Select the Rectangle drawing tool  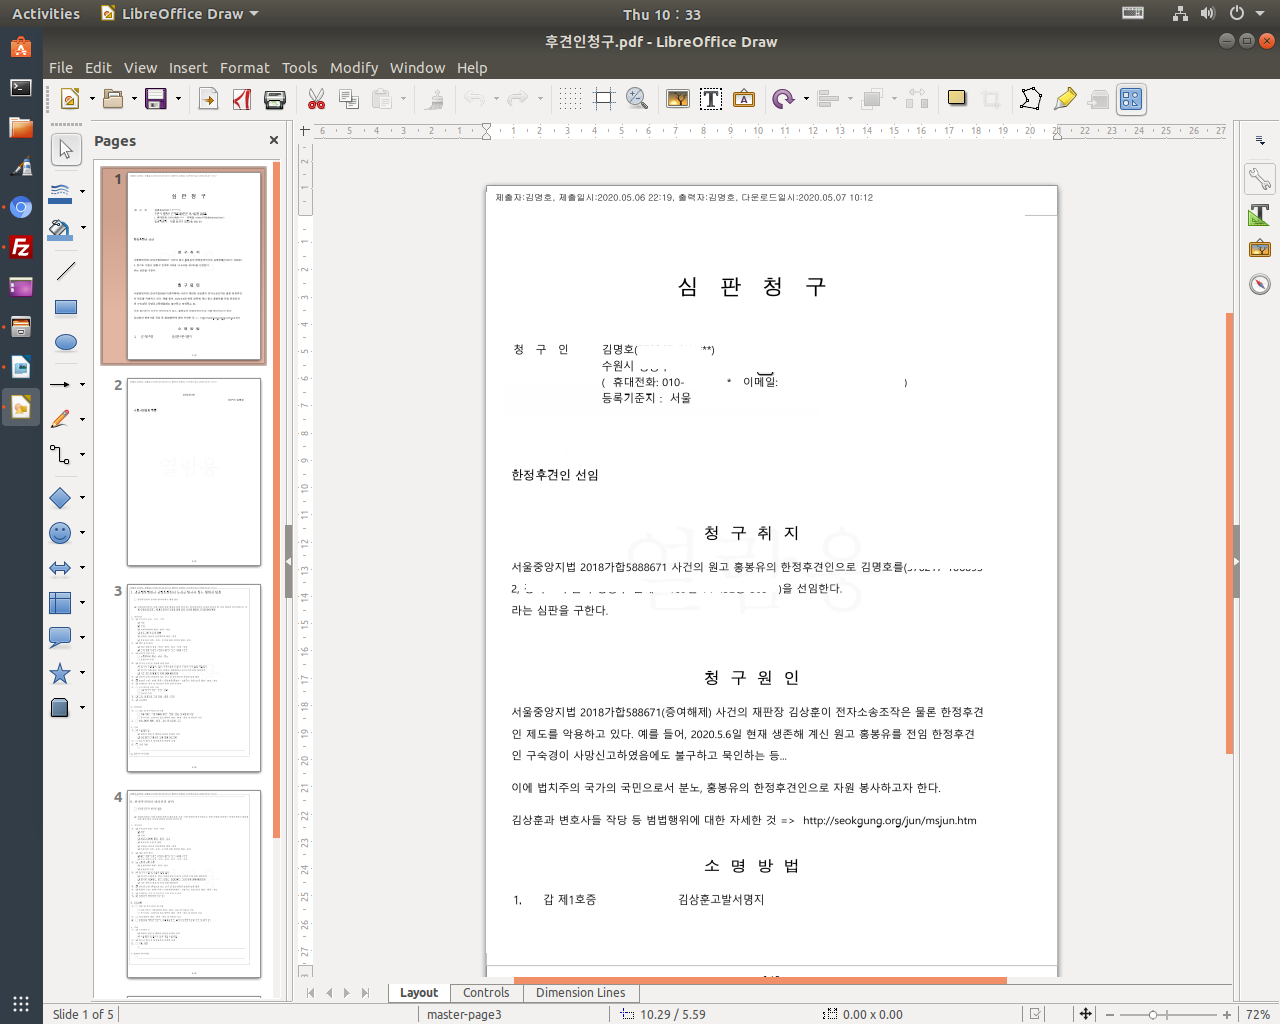(x=66, y=307)
